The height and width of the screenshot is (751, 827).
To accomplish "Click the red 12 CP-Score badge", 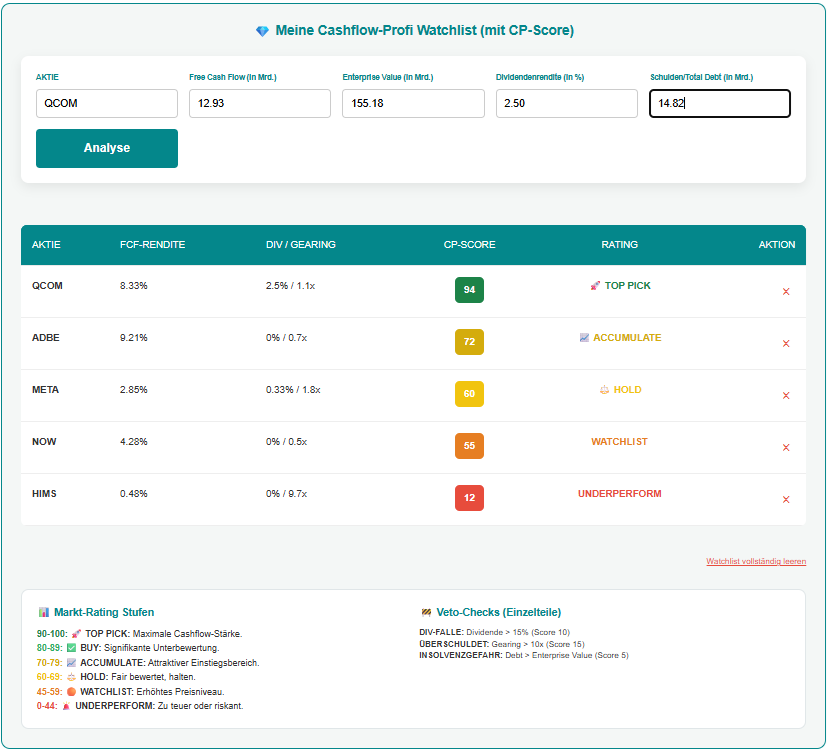I will click(469, 498).
